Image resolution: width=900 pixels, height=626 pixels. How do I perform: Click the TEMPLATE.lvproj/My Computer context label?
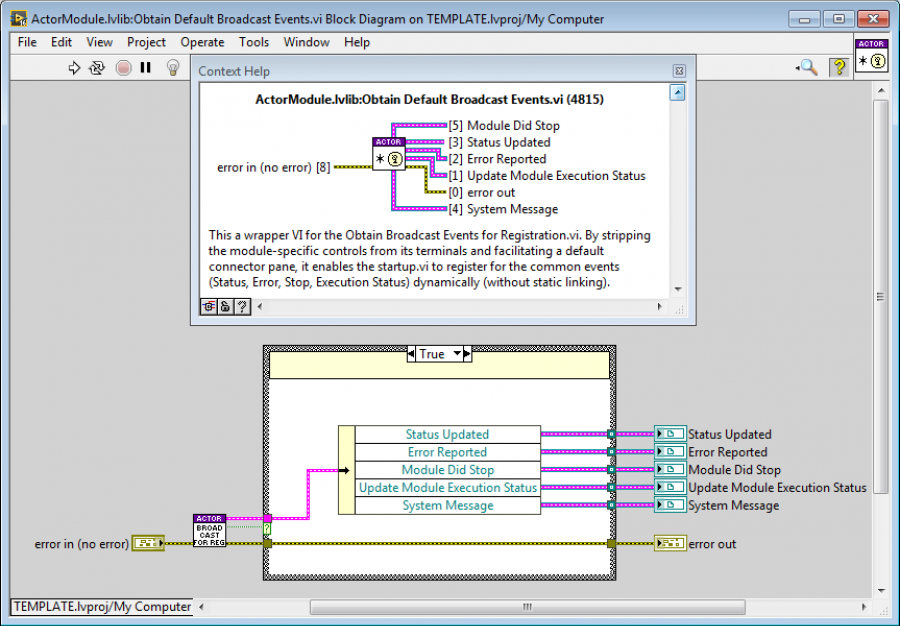tap(102, 606)
